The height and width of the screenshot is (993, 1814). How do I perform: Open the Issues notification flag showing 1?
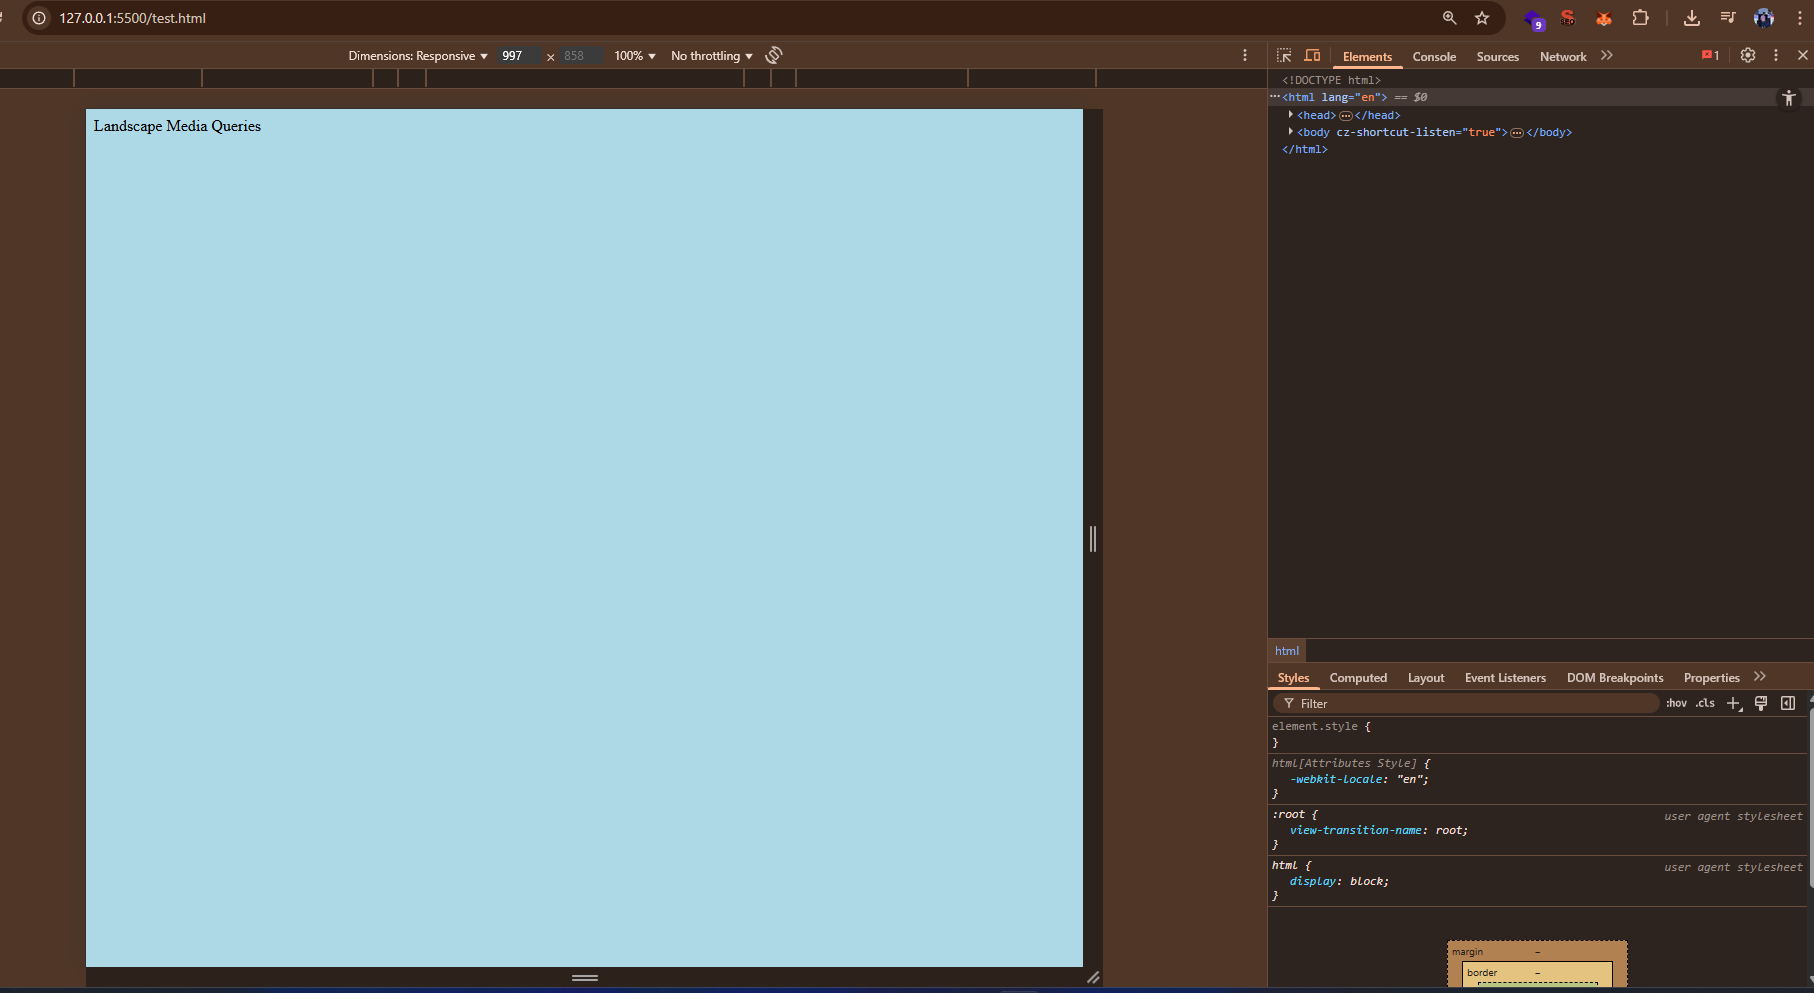pyautogui.click(x=1709, y=56)
